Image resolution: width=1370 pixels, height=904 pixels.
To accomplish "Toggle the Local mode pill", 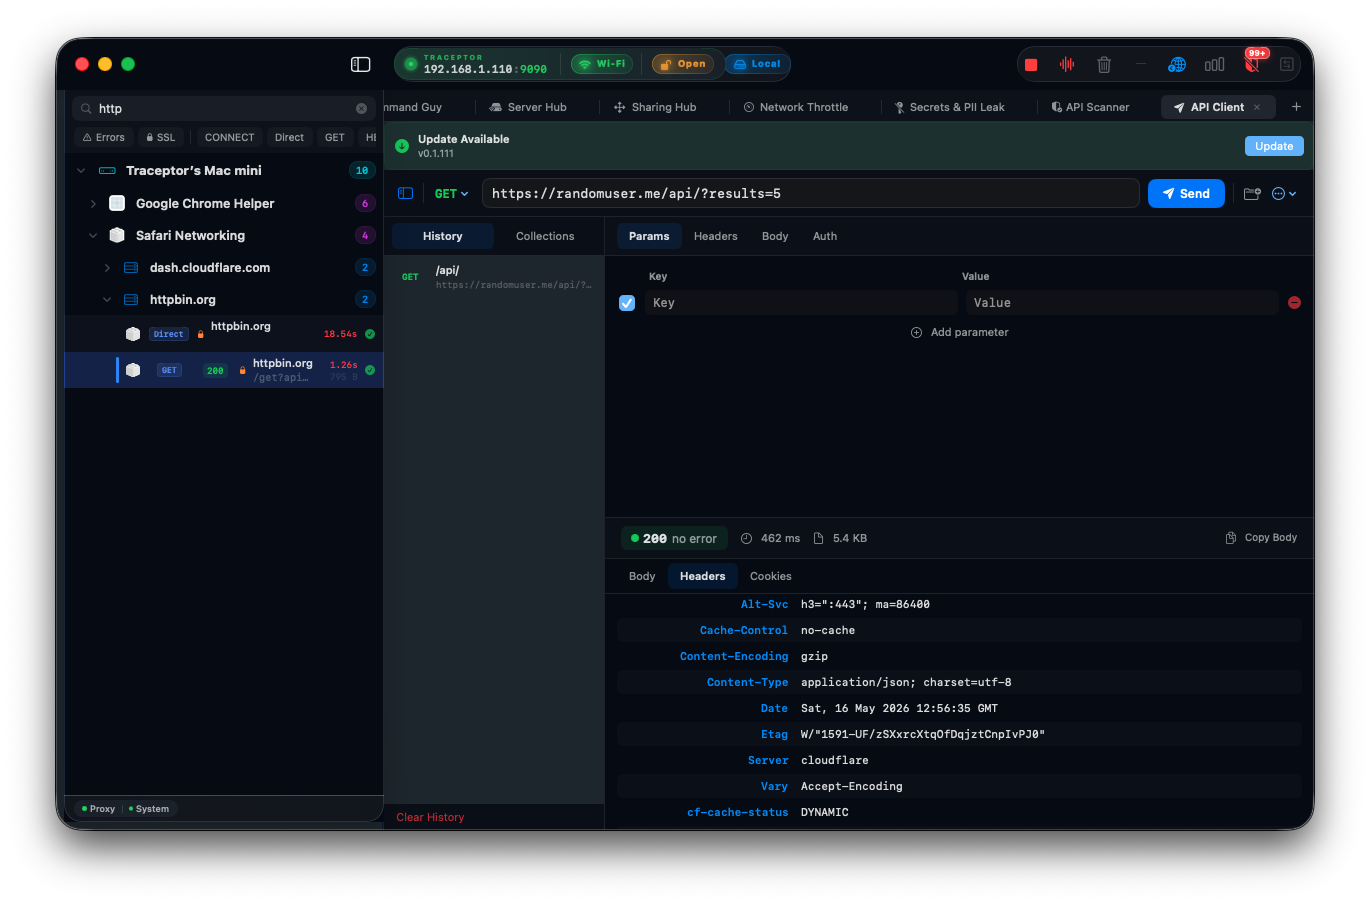I will [x=757, y=64].
